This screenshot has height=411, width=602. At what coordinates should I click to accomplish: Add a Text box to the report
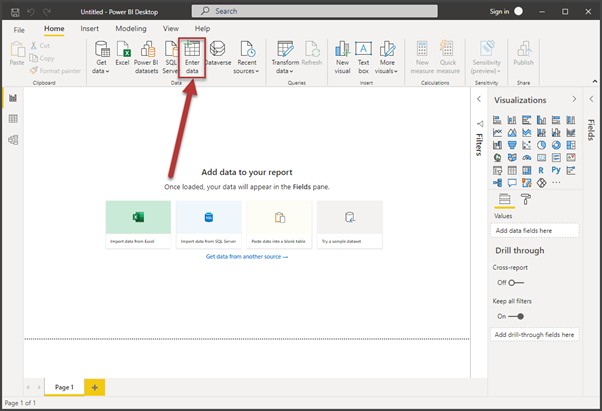pyautogui.click(x=363, y=58)
